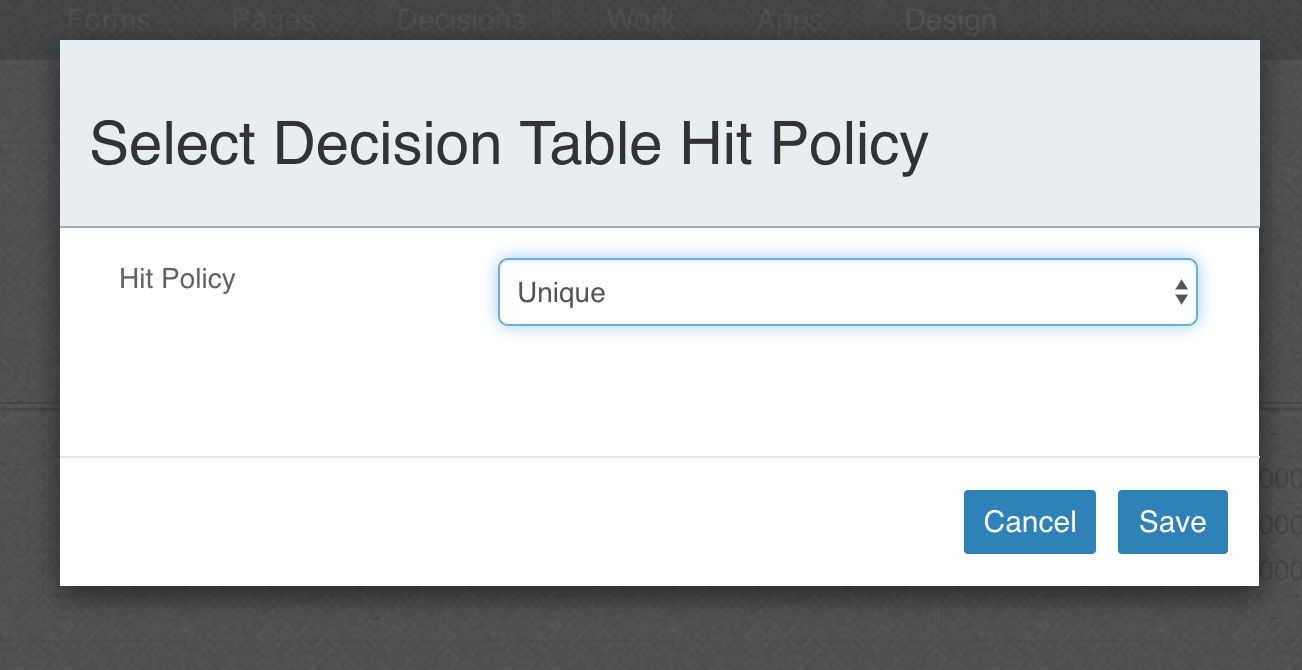This screenshot has width=1302, height=670.
Task: Navigate to the Pages section
Action: coord(271,19)
